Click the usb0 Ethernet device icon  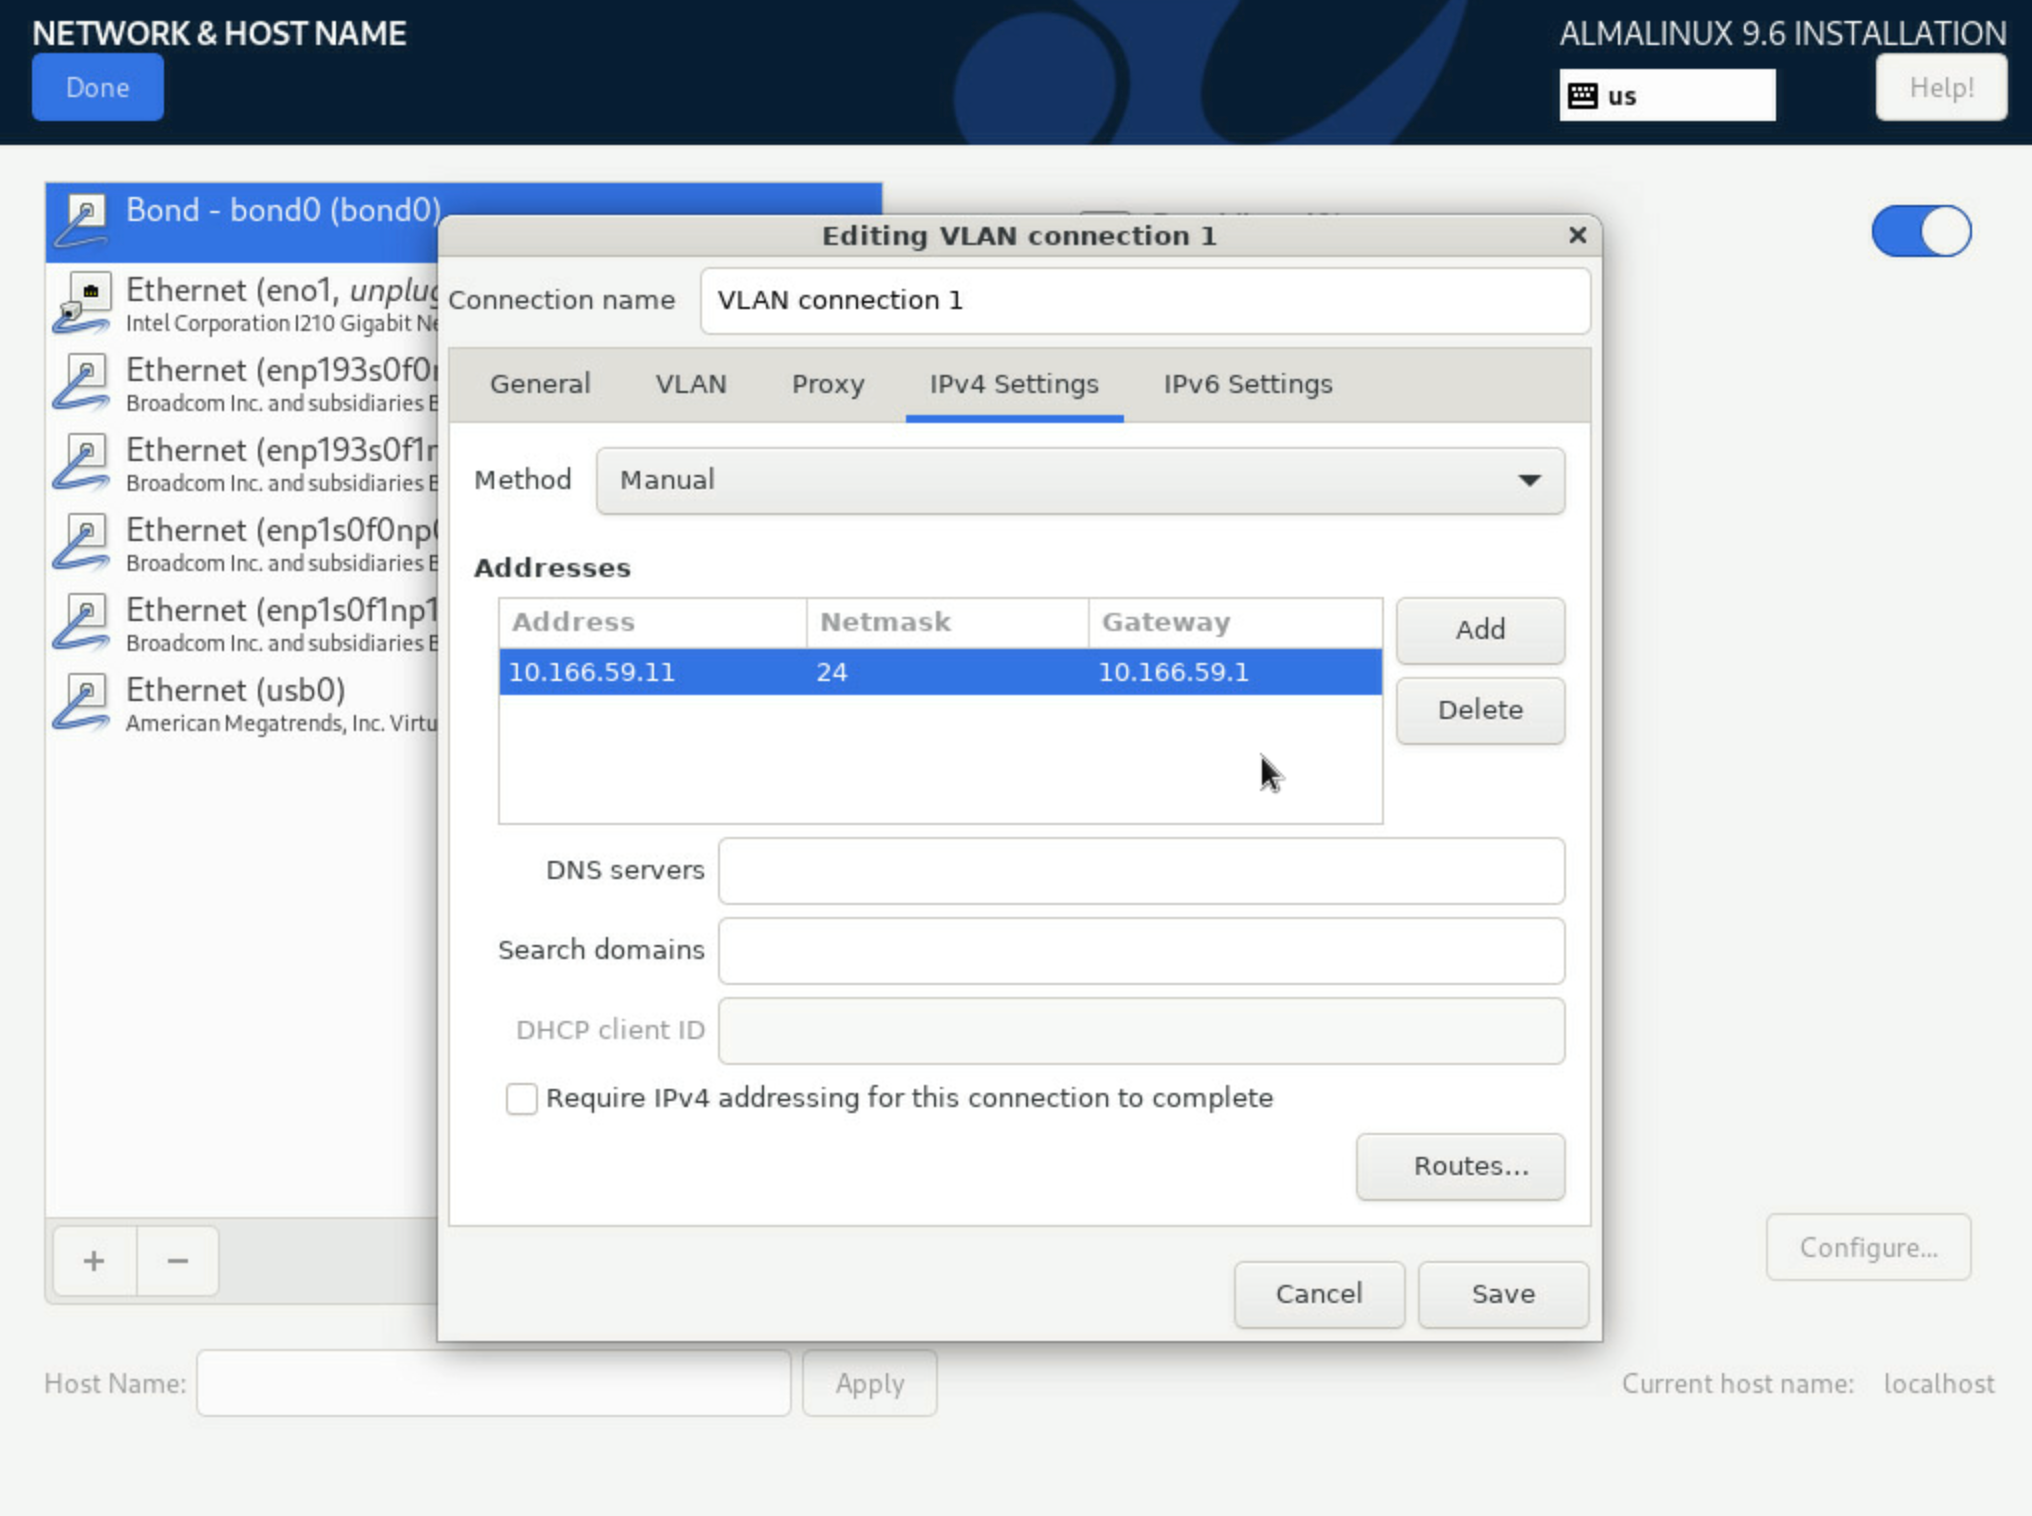(82, 703)
